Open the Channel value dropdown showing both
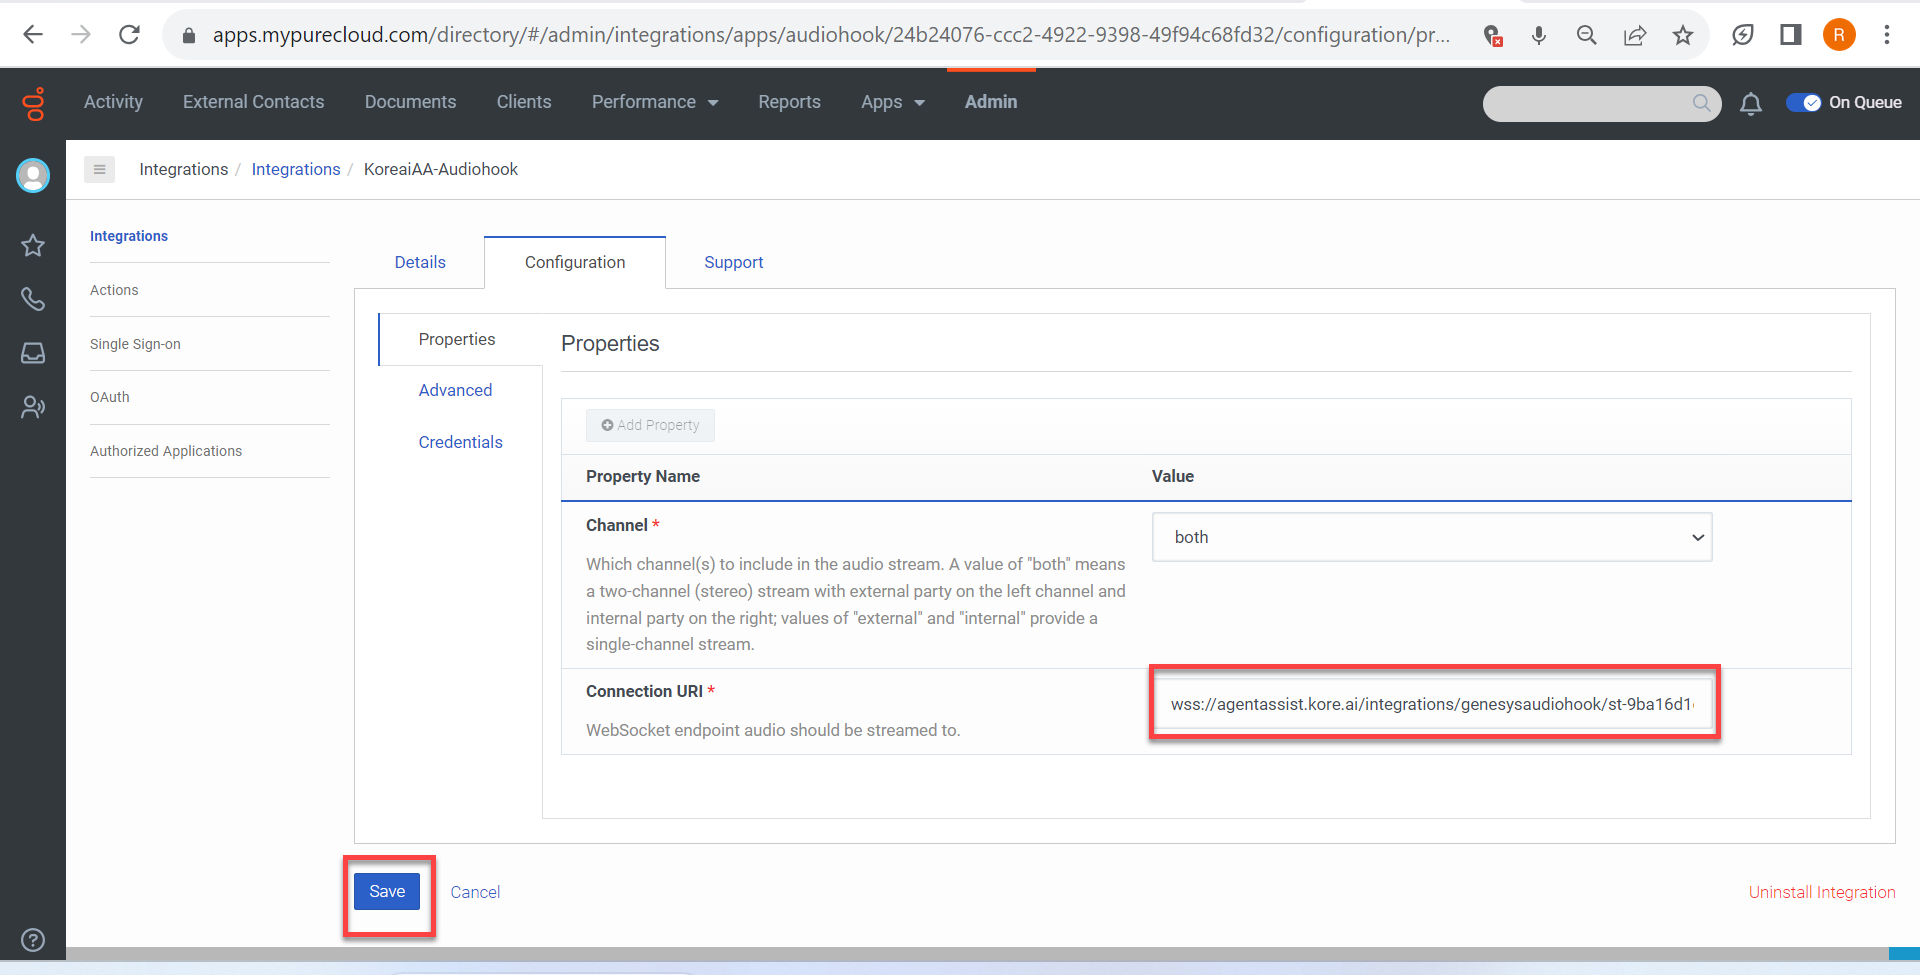This screenshot has height=975, width=1920. pos(1431,537)
